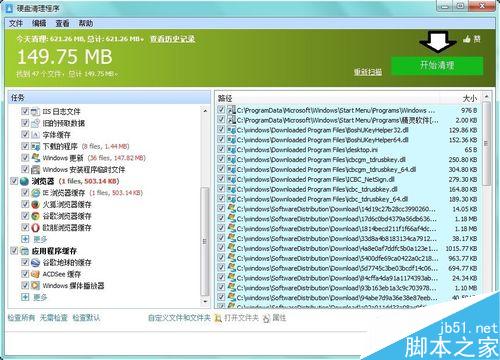Click the Windows 媒体播放器 icon
This screenshot has width=500, height=360.
[x=35, y=286]
